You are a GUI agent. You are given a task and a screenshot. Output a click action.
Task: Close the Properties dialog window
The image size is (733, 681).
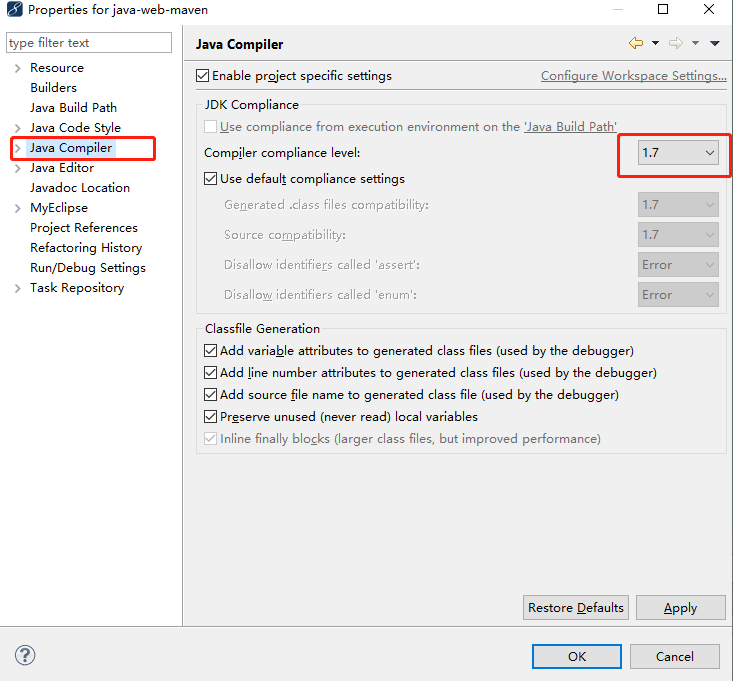point(709,9)
